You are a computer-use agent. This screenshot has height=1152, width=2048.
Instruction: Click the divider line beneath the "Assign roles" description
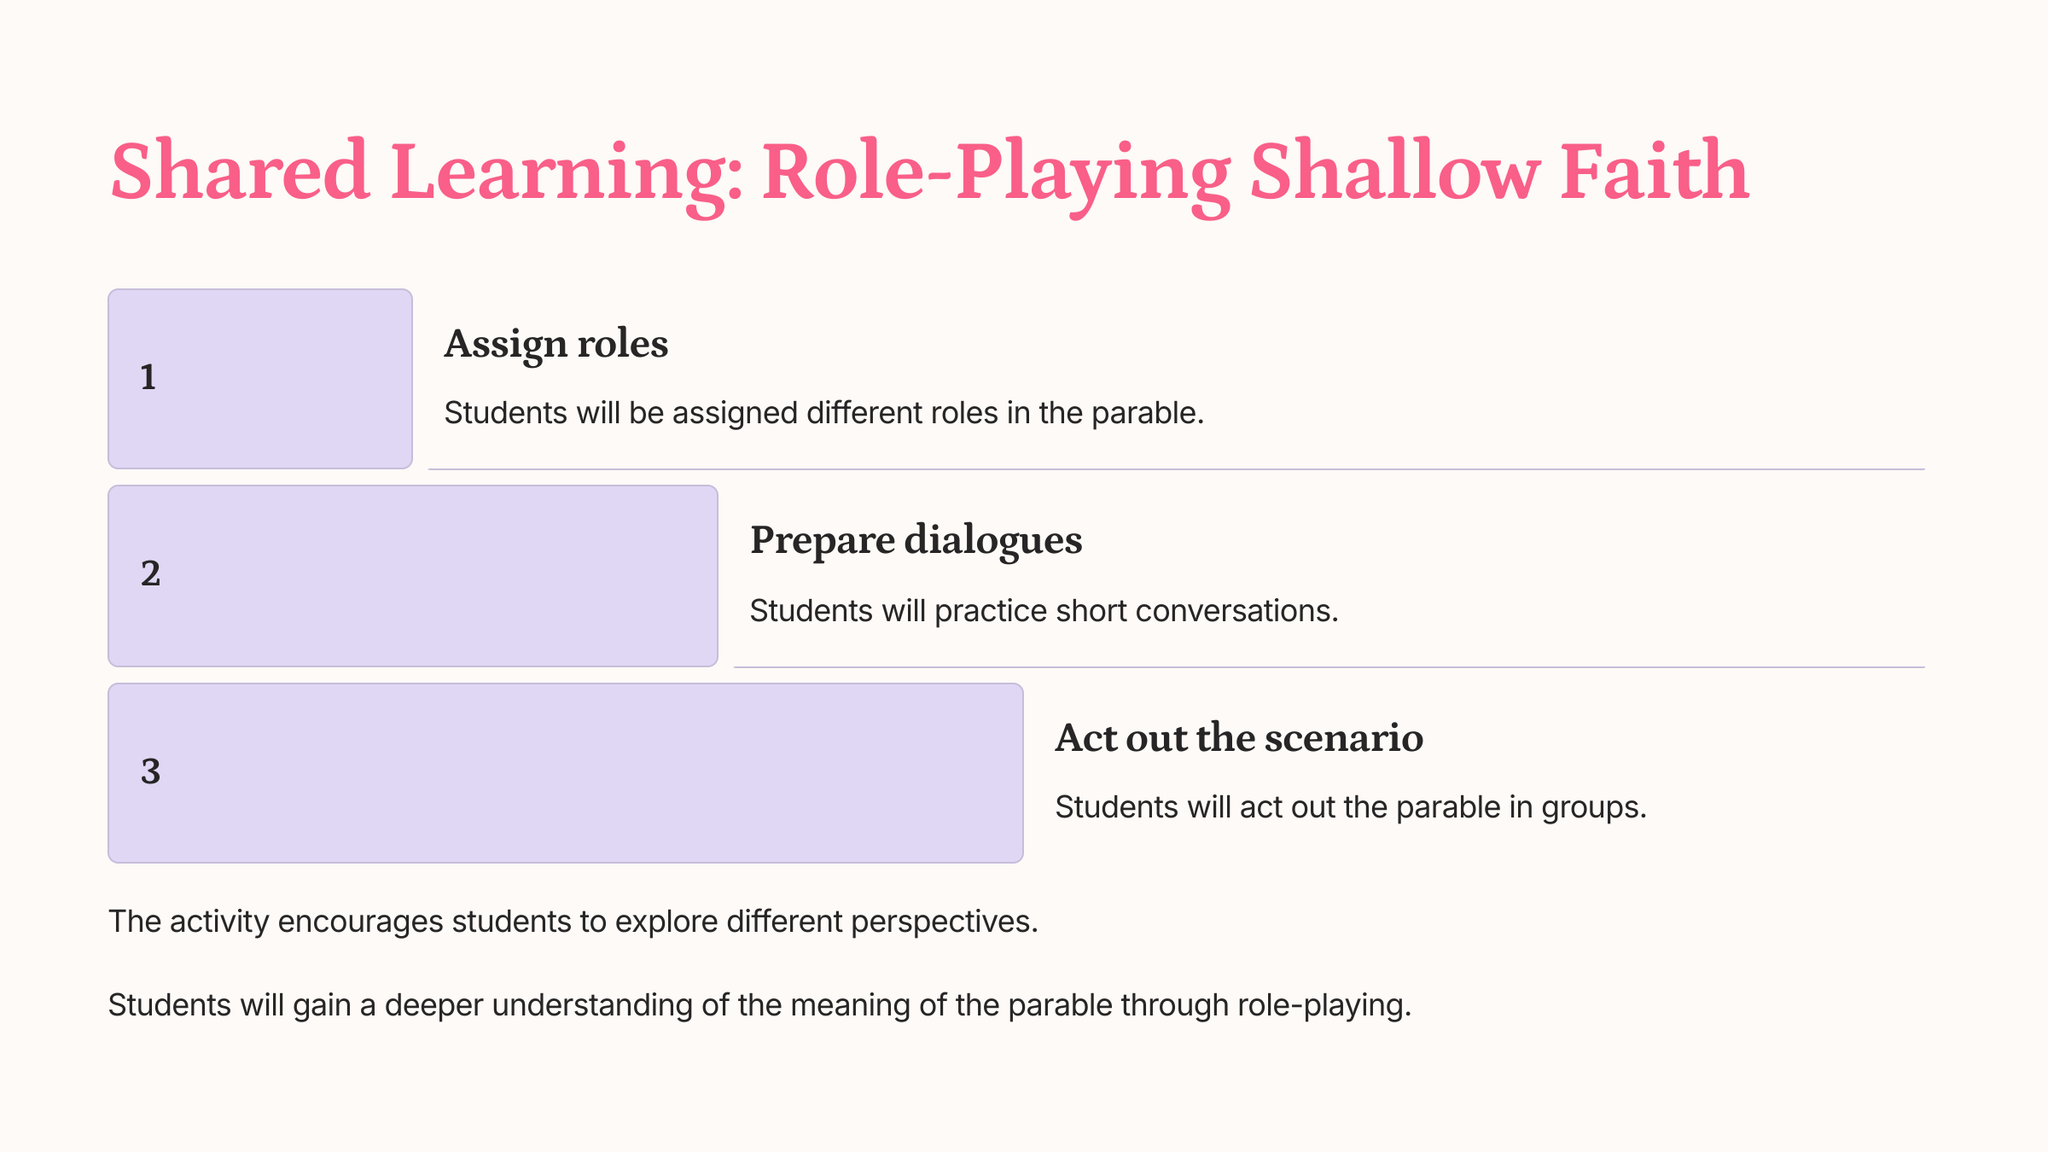1175,469
